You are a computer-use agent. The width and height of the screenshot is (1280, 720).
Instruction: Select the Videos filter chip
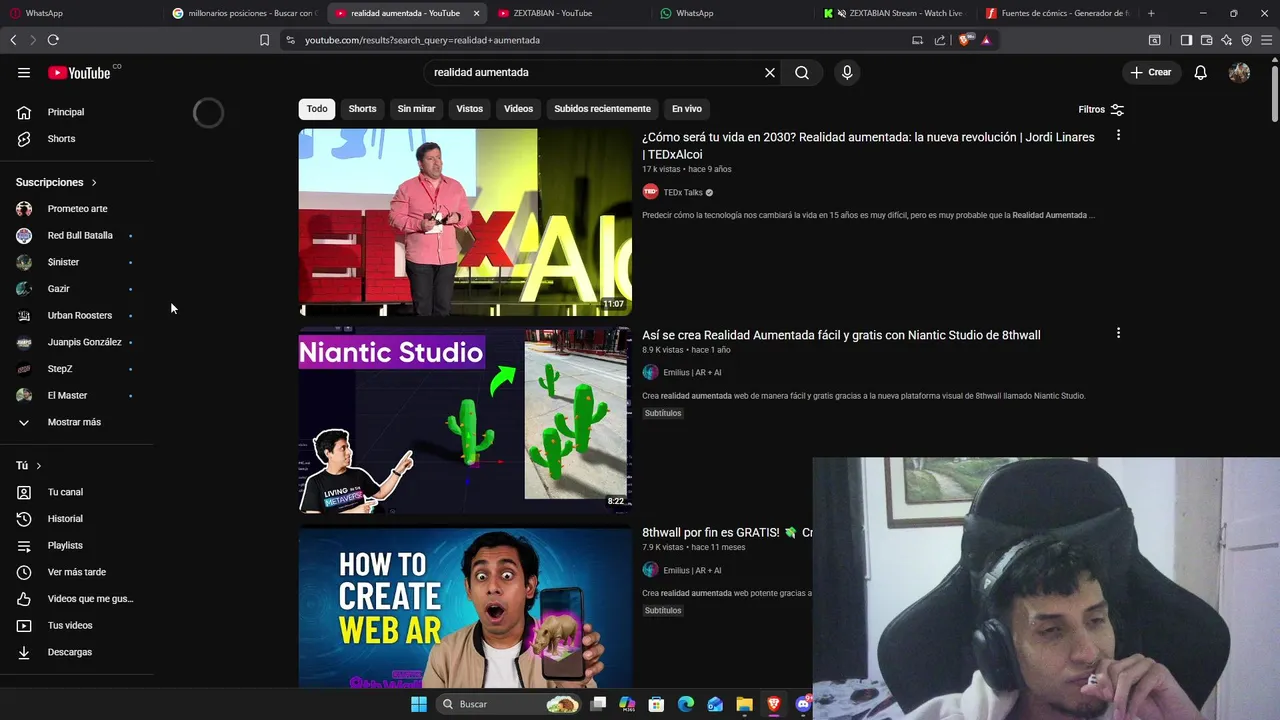point(518,108)
